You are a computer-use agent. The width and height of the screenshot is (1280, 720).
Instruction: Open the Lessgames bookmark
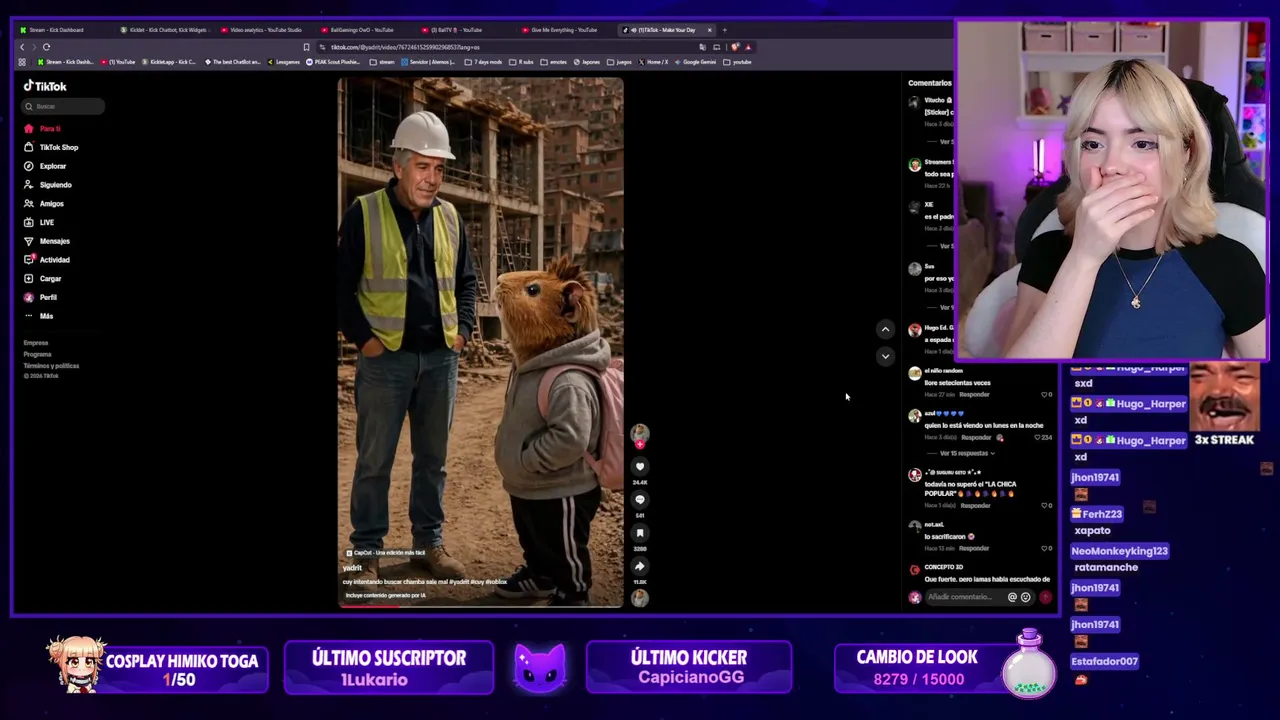pos(284,62)
